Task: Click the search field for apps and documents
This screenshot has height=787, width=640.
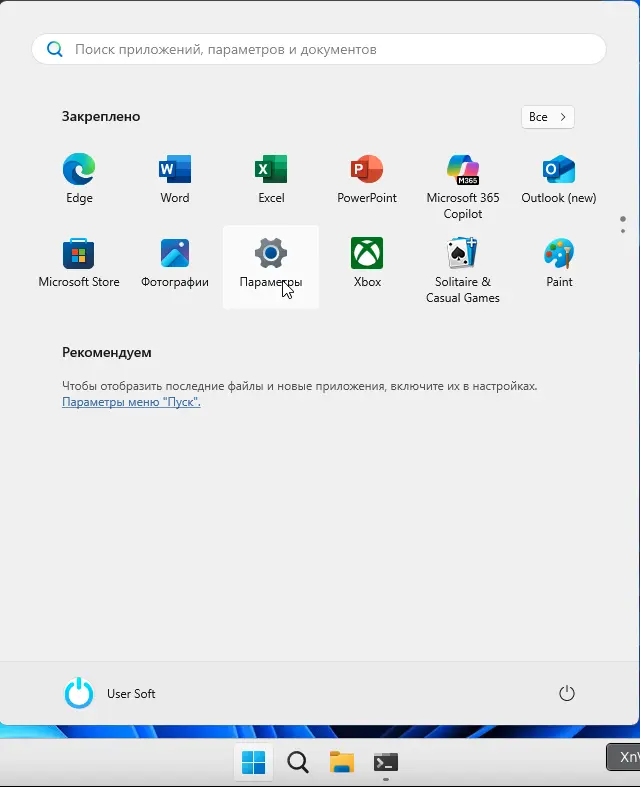Action: [x=319, y=49]
